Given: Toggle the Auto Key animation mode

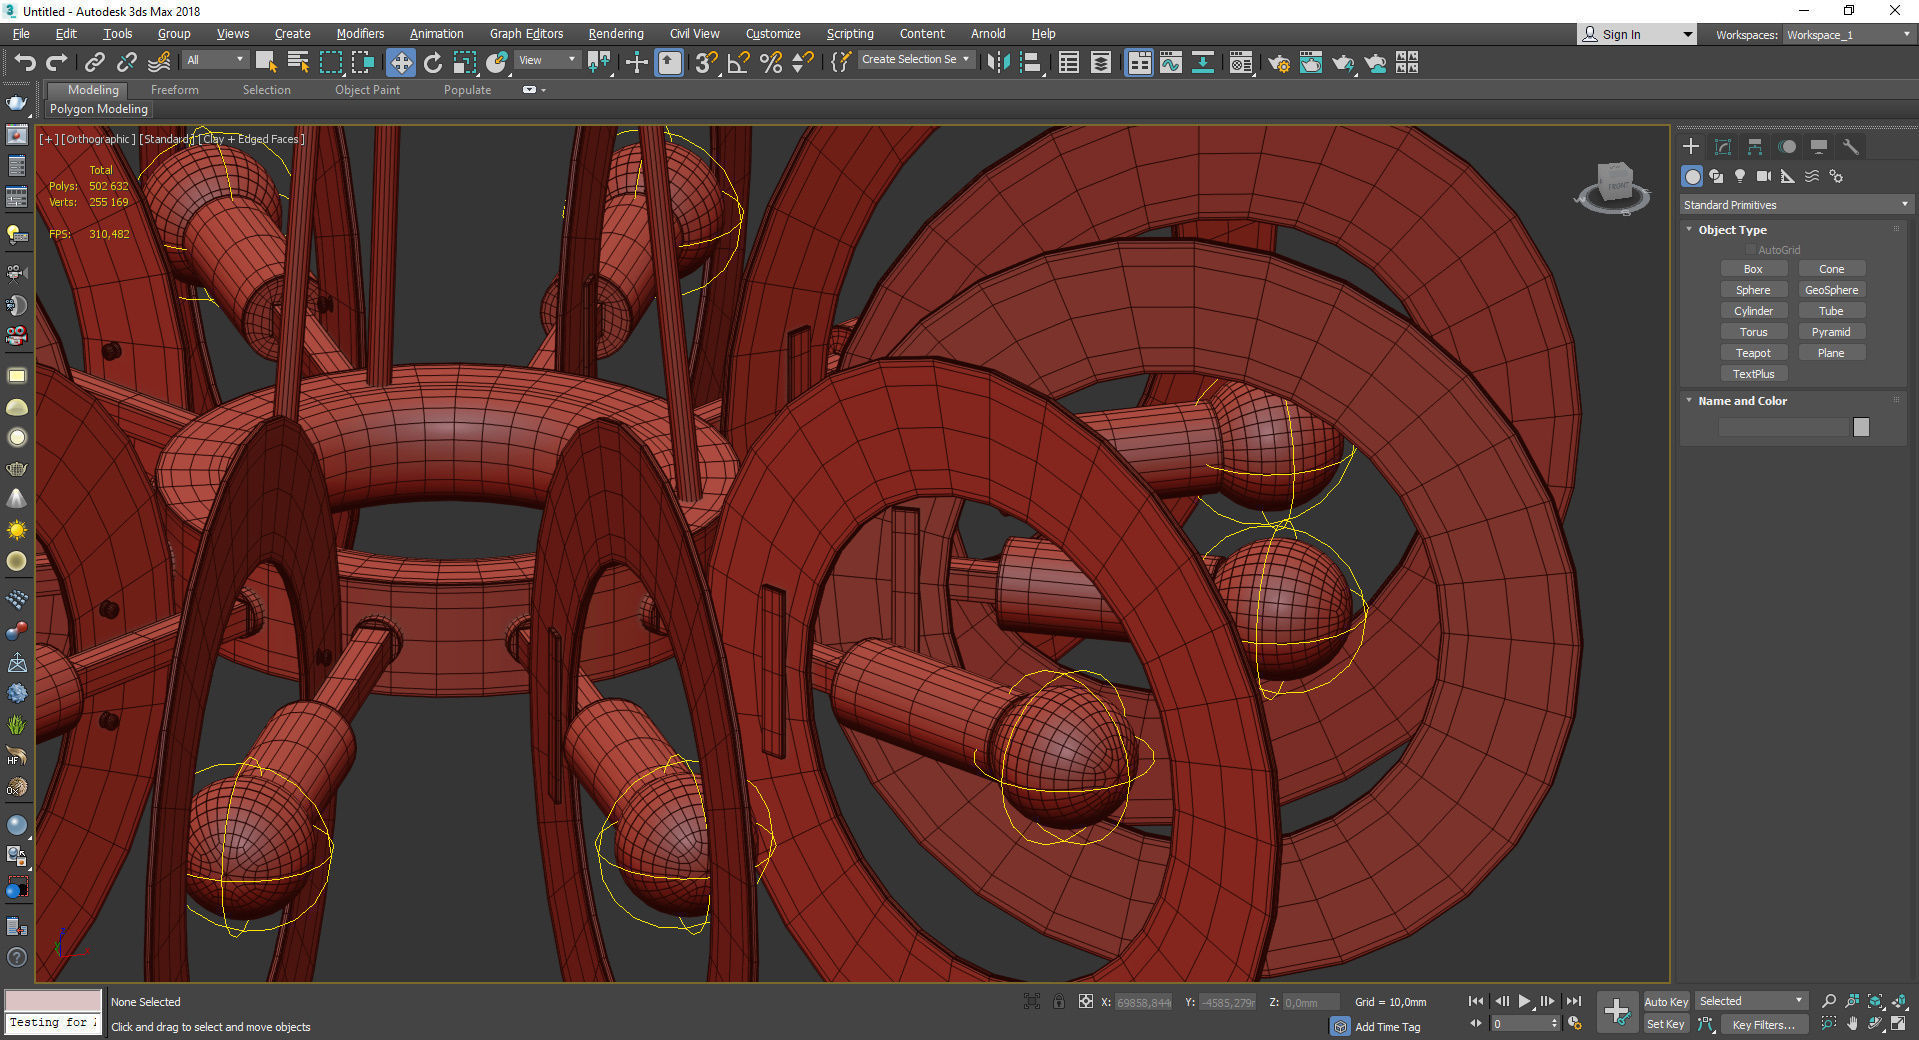Looking at the screenshot, I should [1665, 1001].
